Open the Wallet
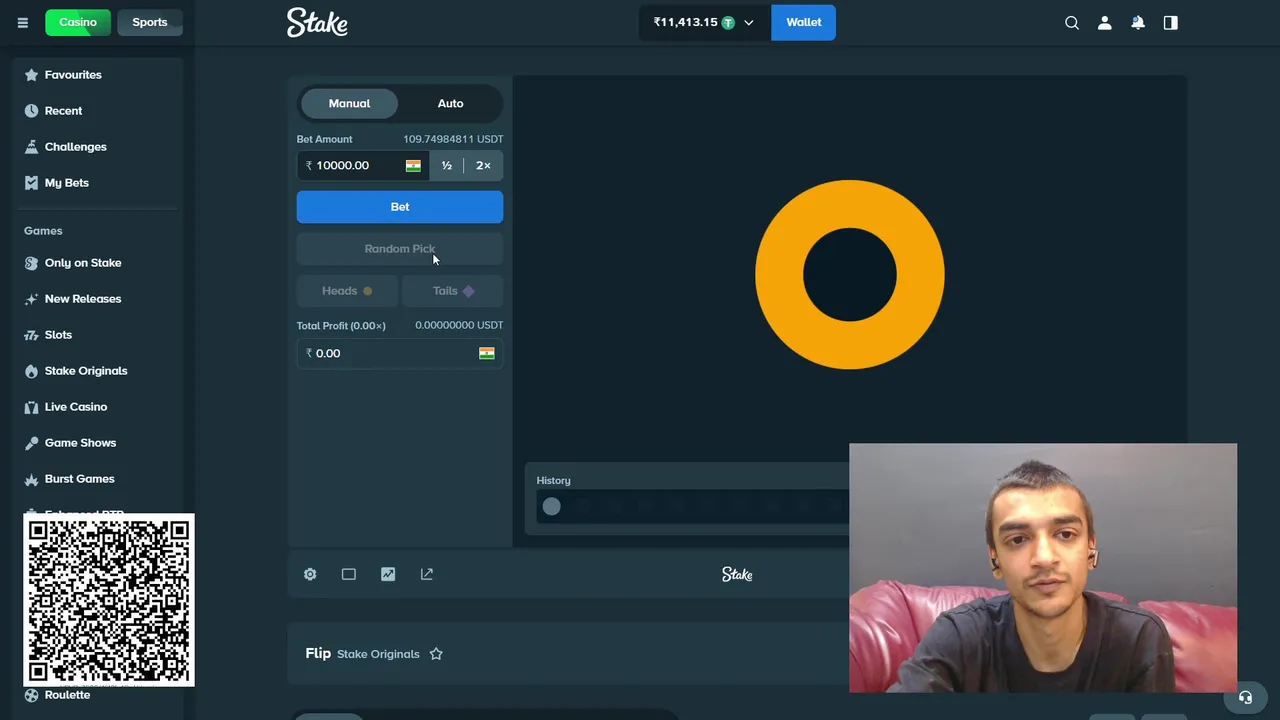Image resolution: width=1280 pixels, height=720 pixels. pos(803,22)
